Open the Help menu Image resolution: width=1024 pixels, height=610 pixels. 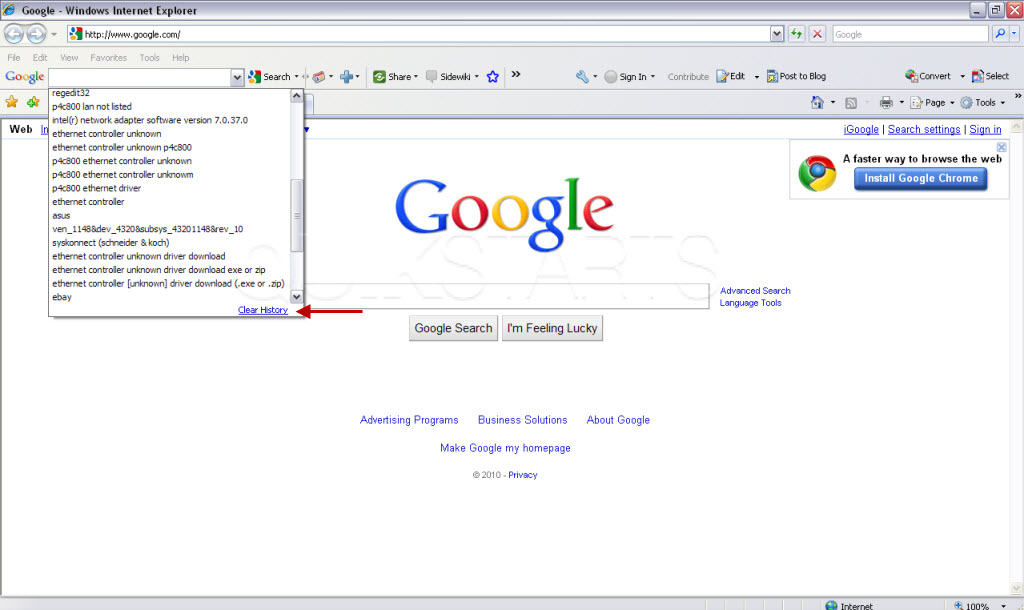point(181,57)
